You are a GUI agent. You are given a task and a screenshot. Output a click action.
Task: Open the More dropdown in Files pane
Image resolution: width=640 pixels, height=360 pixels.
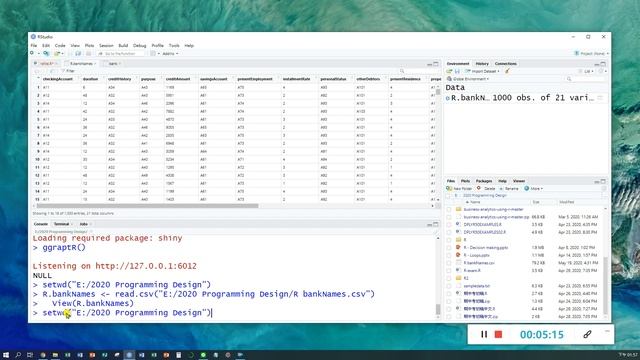(x=533, y=189)
